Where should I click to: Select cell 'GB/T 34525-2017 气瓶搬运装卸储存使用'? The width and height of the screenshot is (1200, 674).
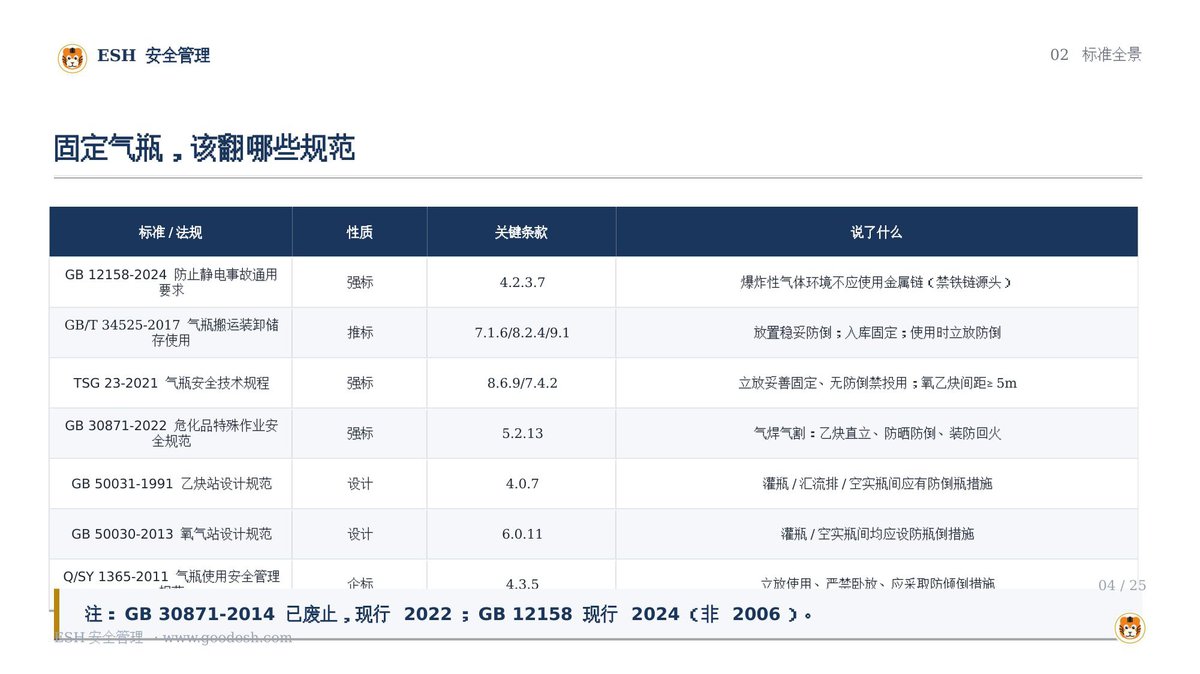[x=171, y=332]
